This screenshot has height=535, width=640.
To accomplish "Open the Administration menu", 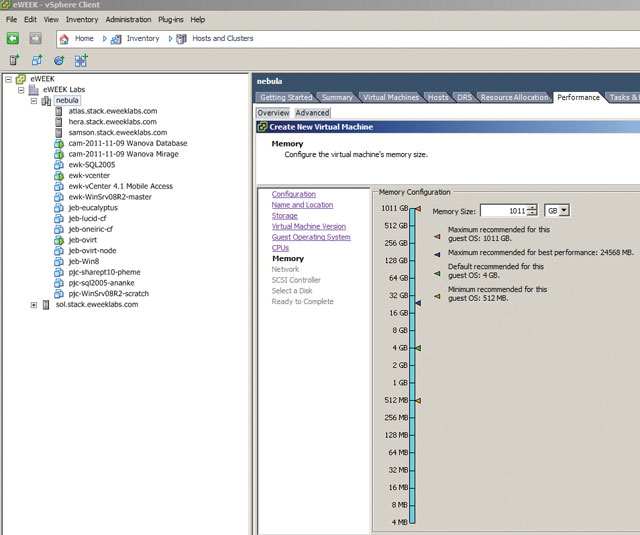I will [128, 19].
